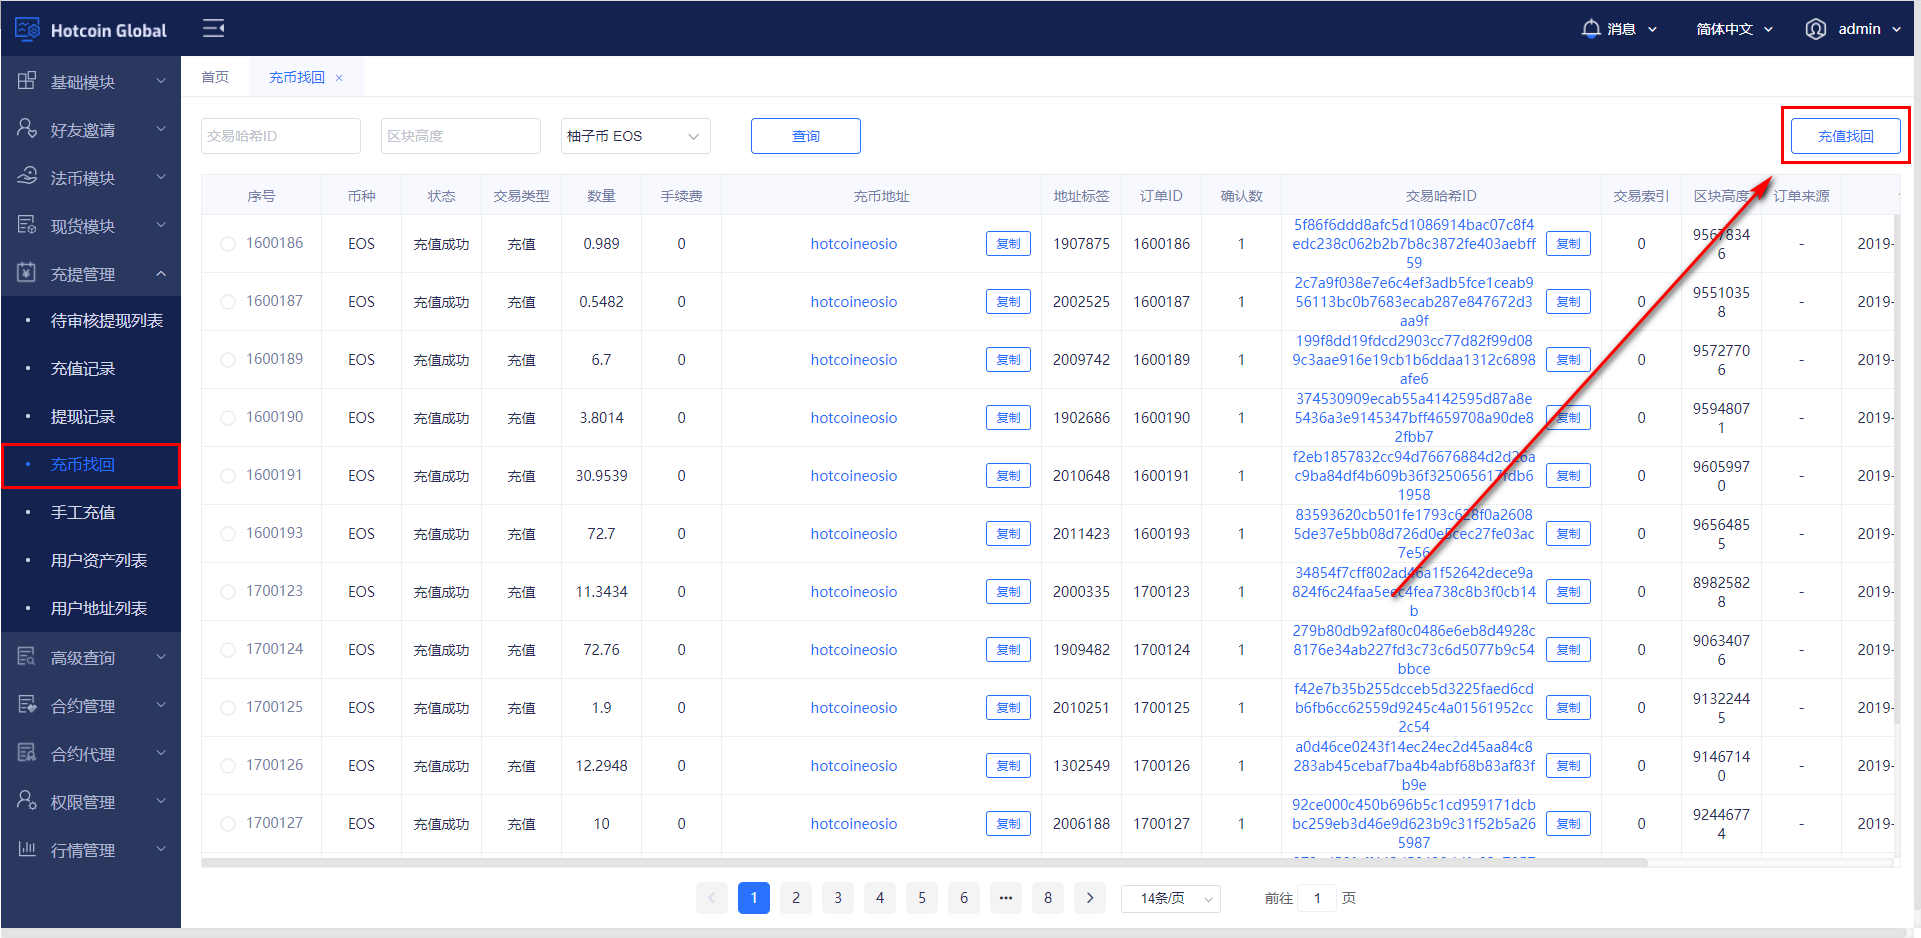Viewport: 1921px width, 938px height.
Task: Click the Hotcoin Global logo icon
Action: (x=27, y=30)
